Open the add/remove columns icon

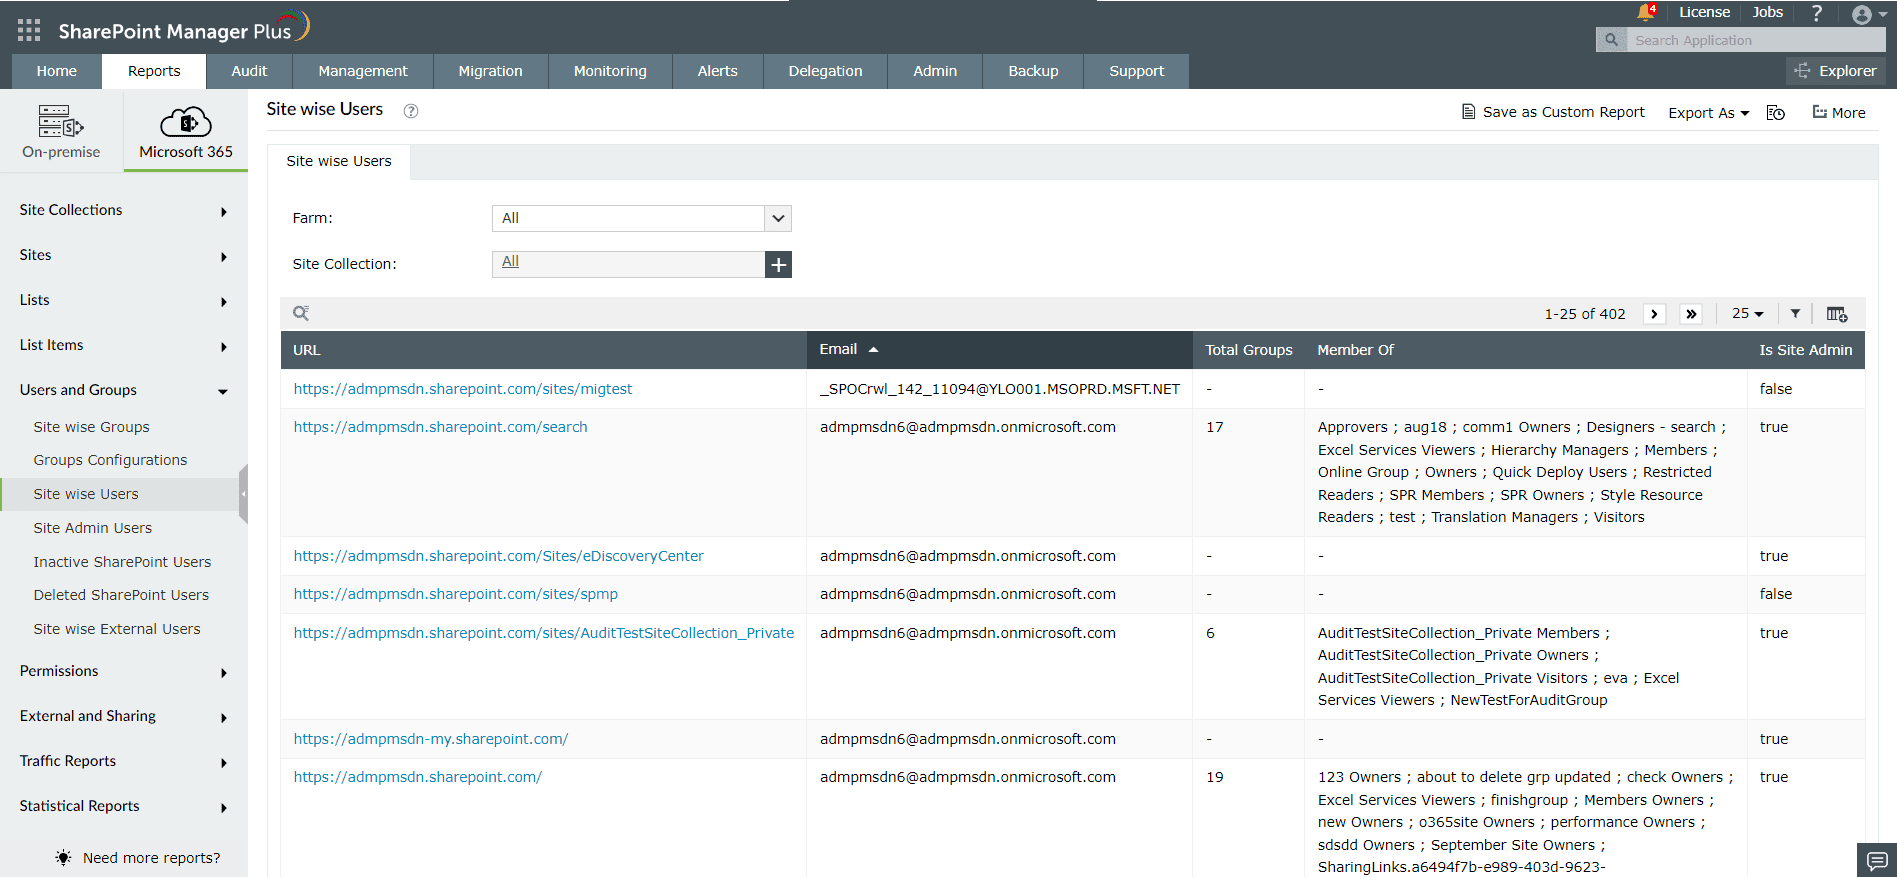pyautogui.click(x=1837, y=314)
